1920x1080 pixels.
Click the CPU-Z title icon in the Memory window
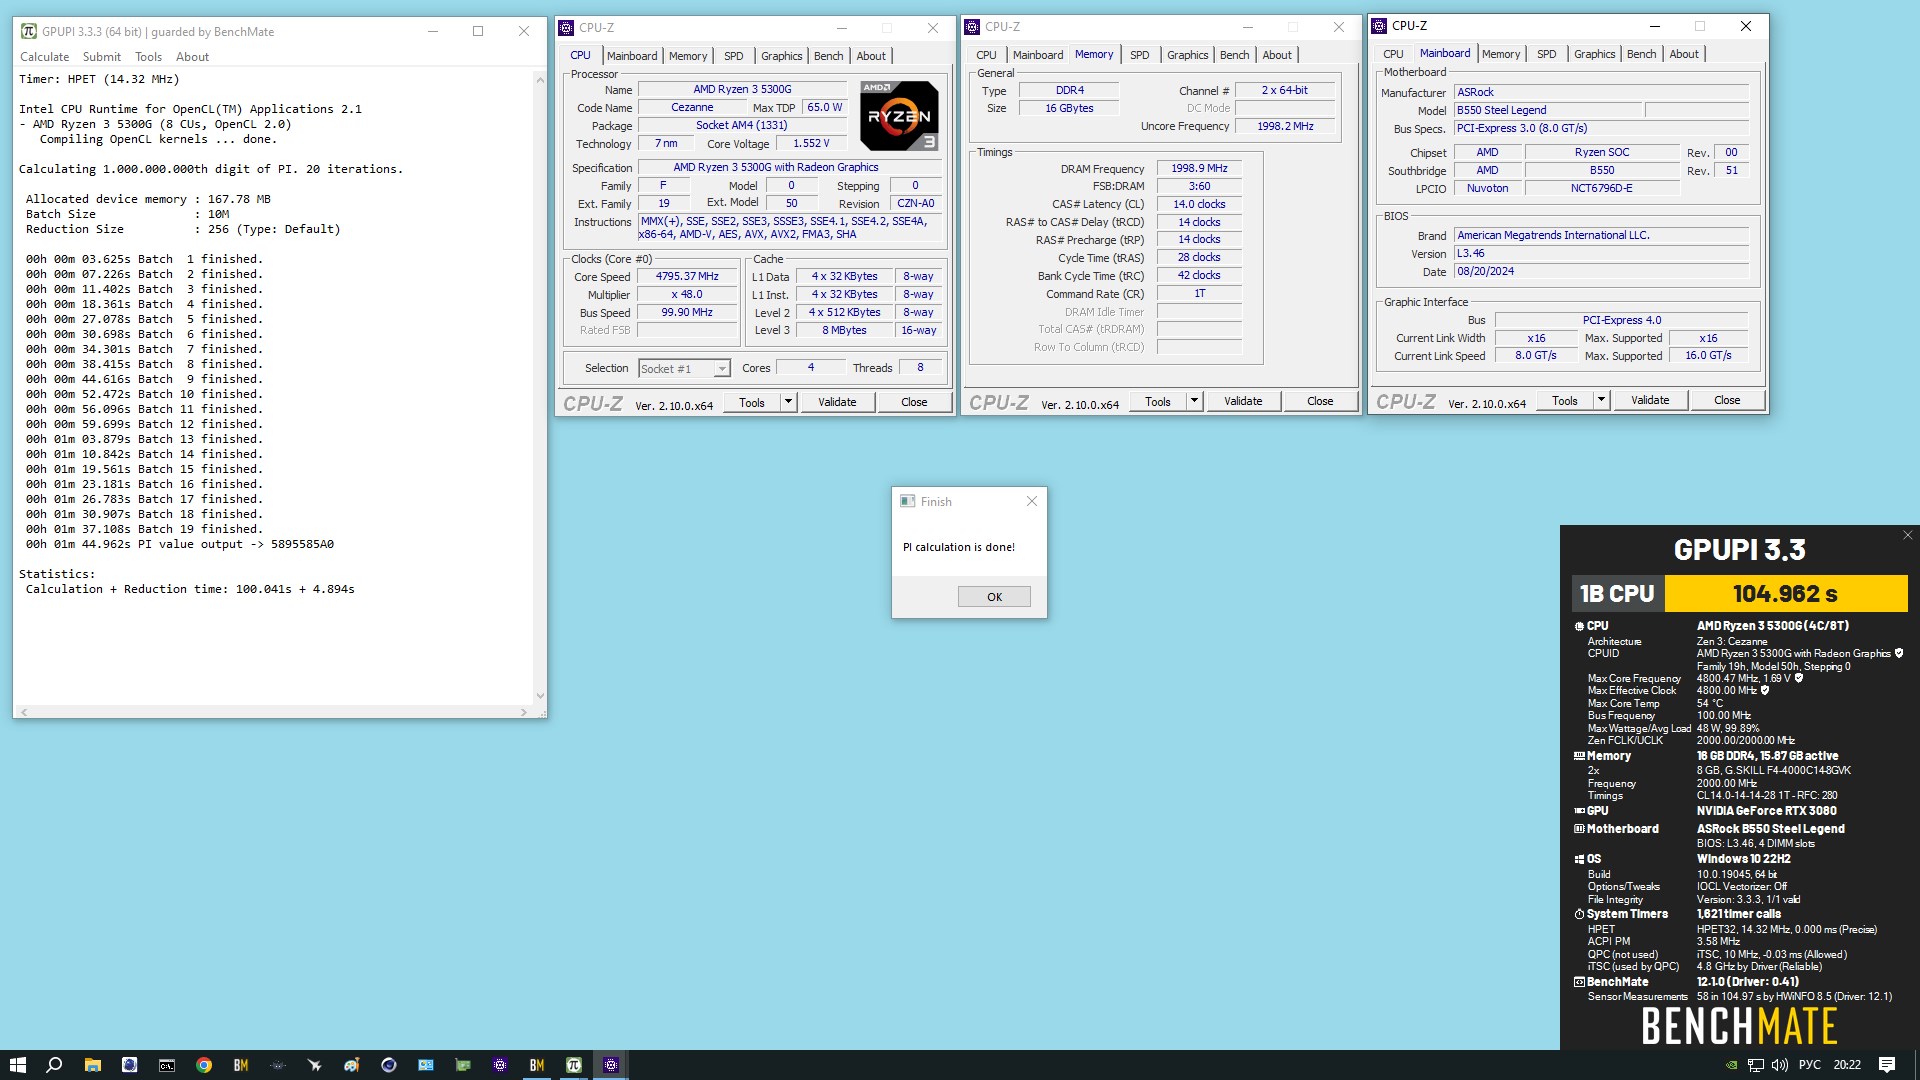(972, 27)
